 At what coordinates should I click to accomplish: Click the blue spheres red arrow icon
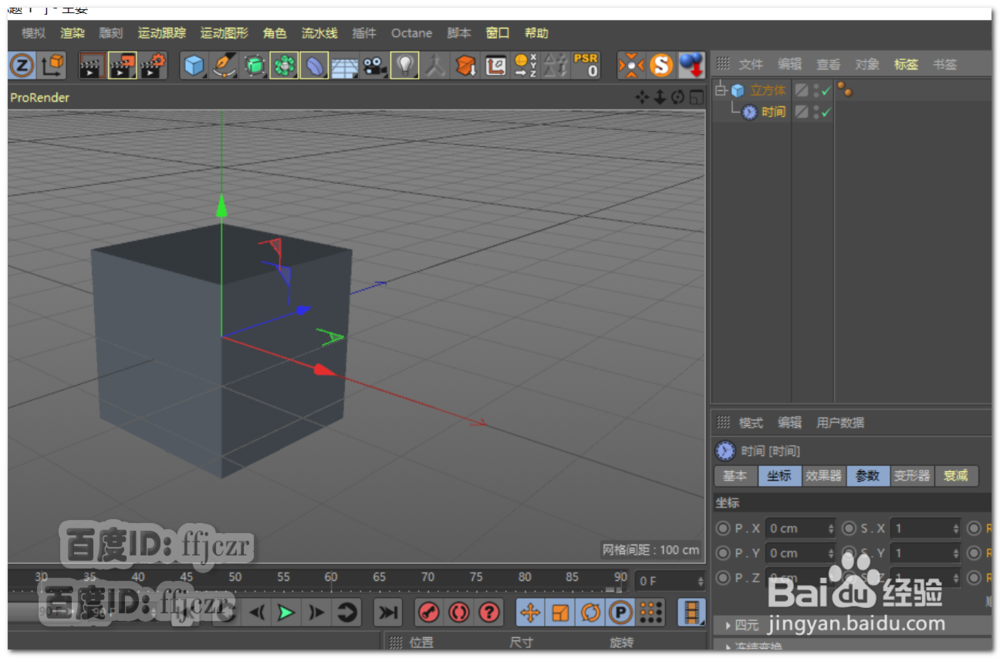(691, 65)
